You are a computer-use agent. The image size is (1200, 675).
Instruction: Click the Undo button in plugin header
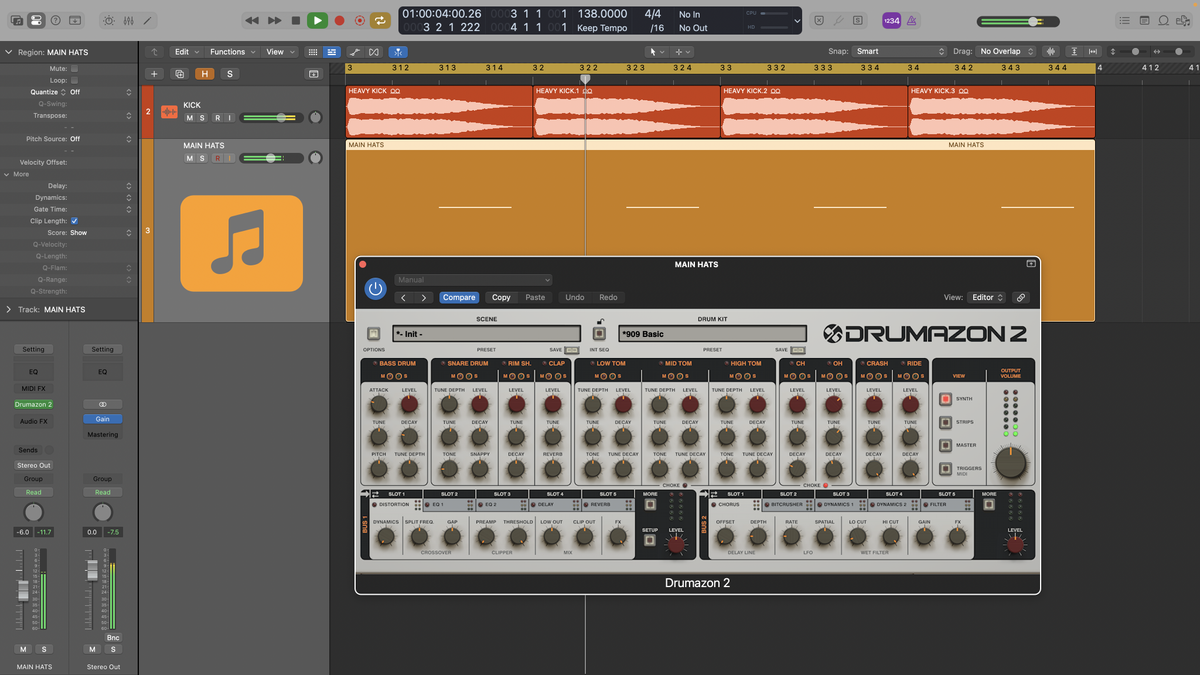point(575,297)
